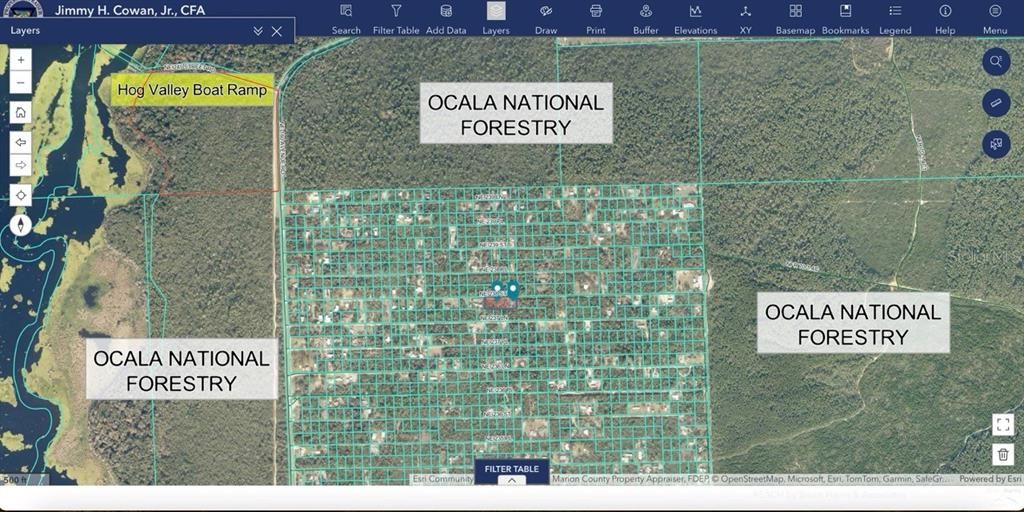Toggle the Layers widget in the toolbar
Image resolution: width=1024 pixels, height=512 pixels.
pyautogui.click(x=496, y=17)
